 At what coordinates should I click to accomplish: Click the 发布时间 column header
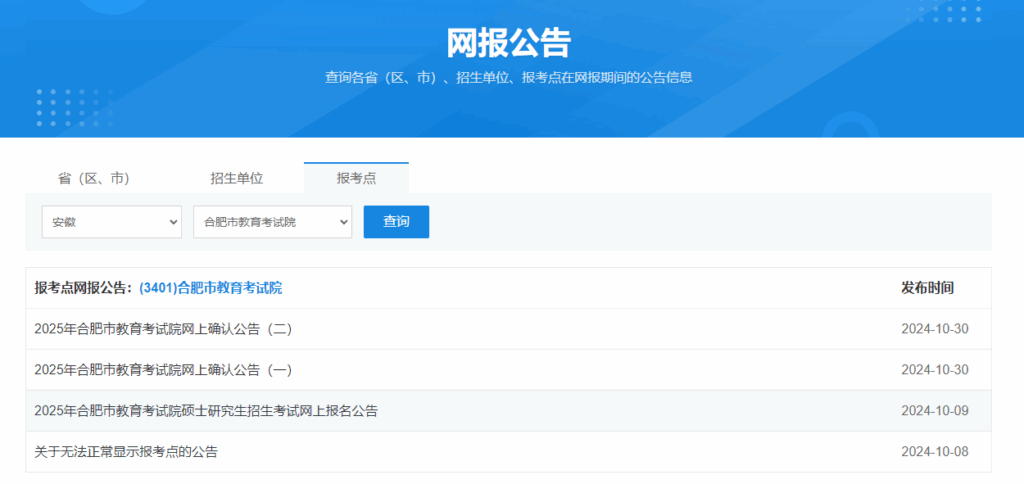click(x=927, y=288)
